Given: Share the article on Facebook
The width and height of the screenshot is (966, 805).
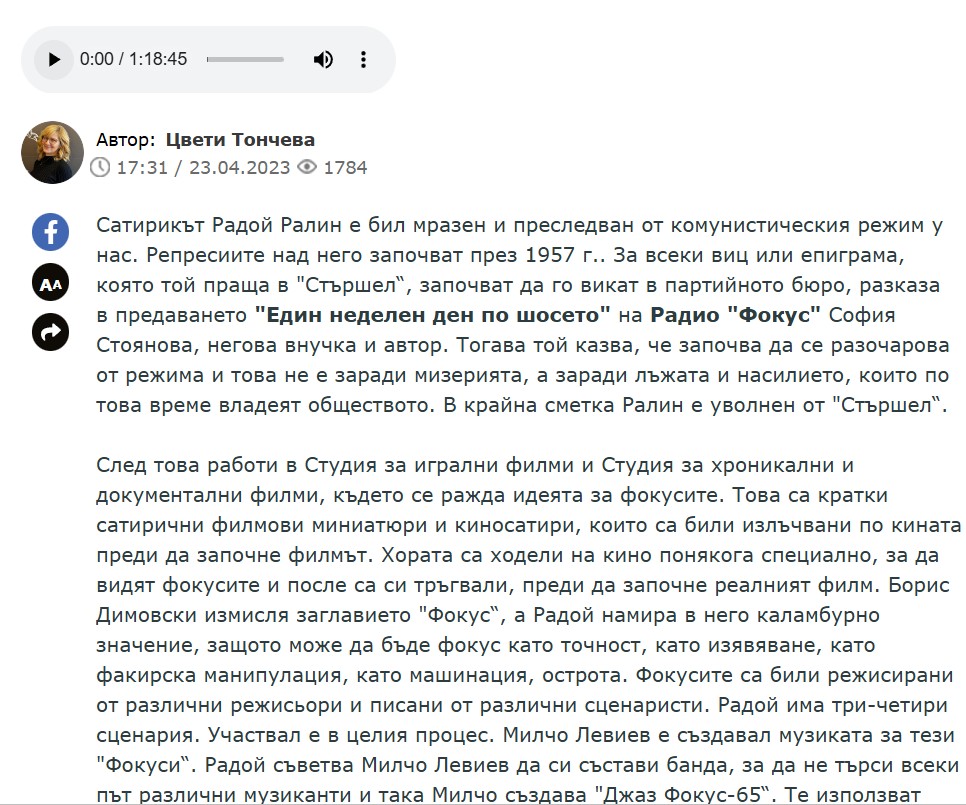Looking at the screenshot, I should [x=50, y=233].
